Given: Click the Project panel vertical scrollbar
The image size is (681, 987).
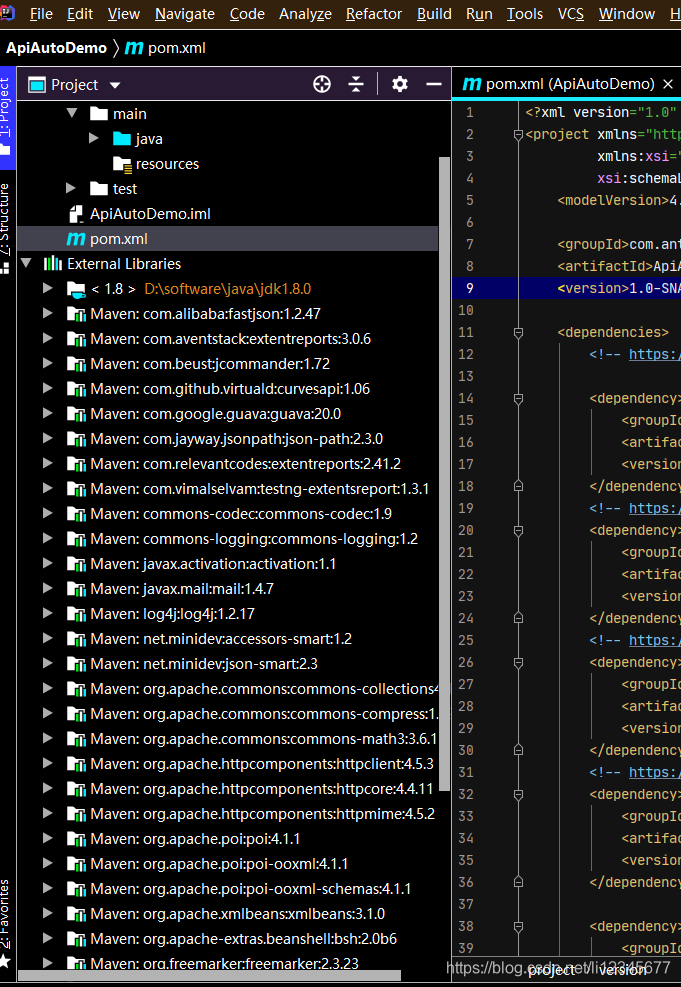Looking at the screenshot, I should (x=444, y=472).
